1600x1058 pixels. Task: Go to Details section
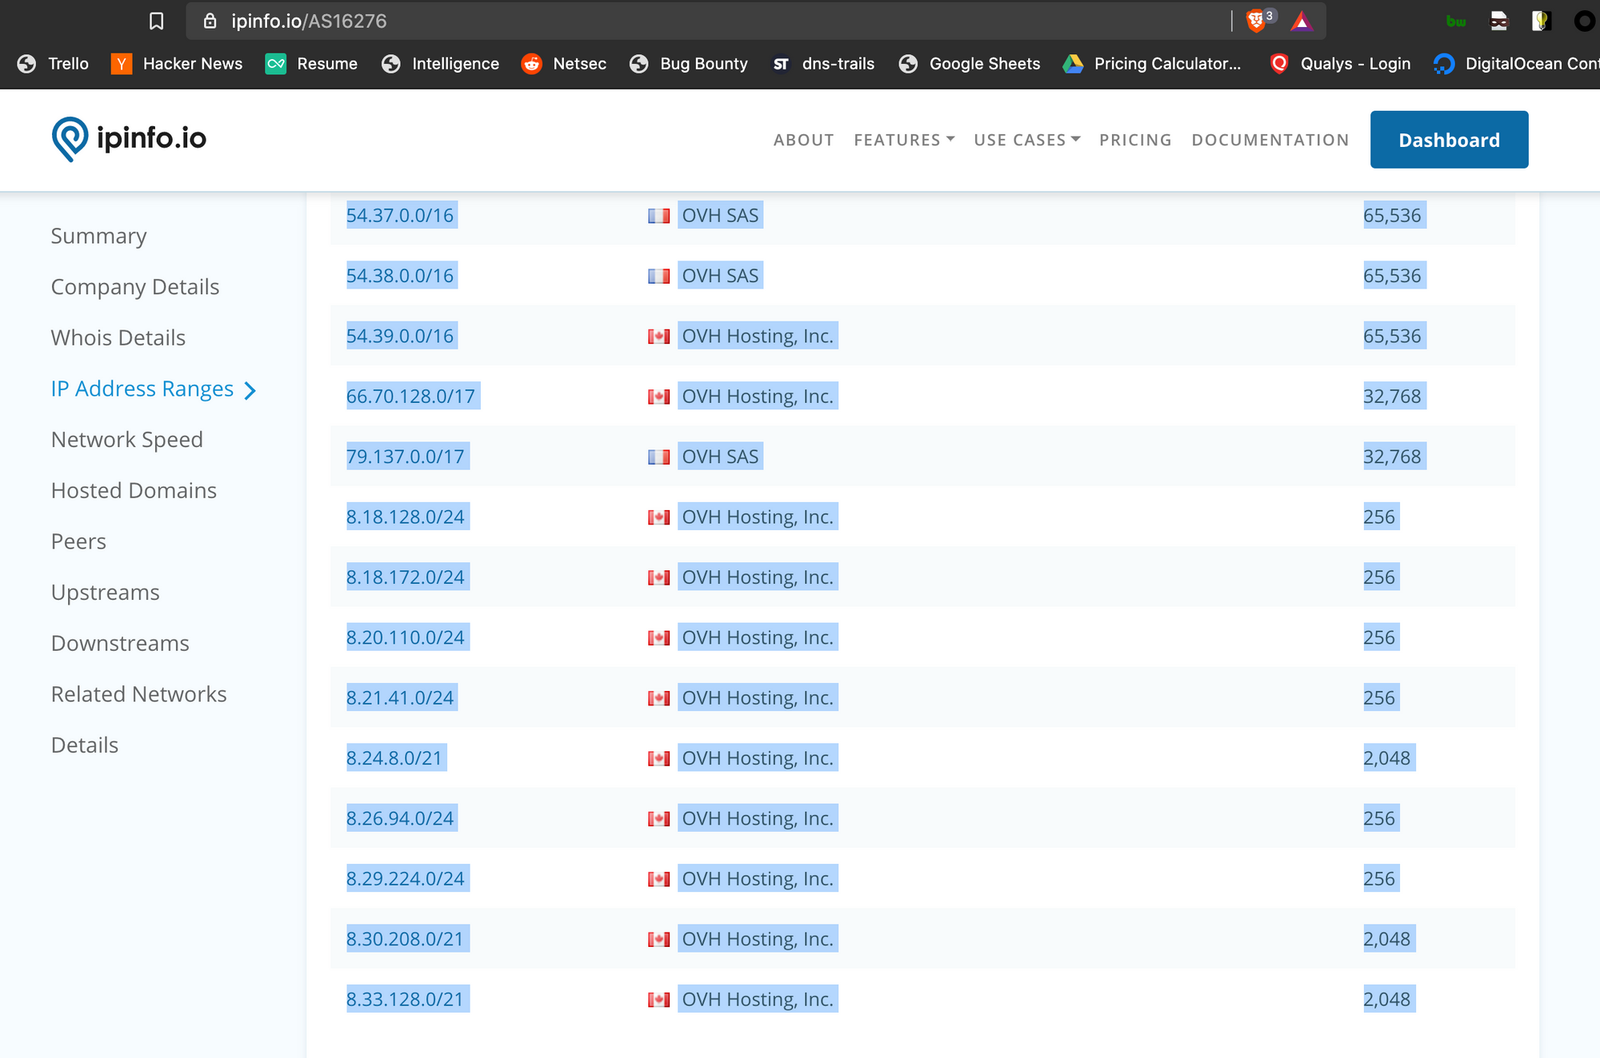click(x=85, y=746)
